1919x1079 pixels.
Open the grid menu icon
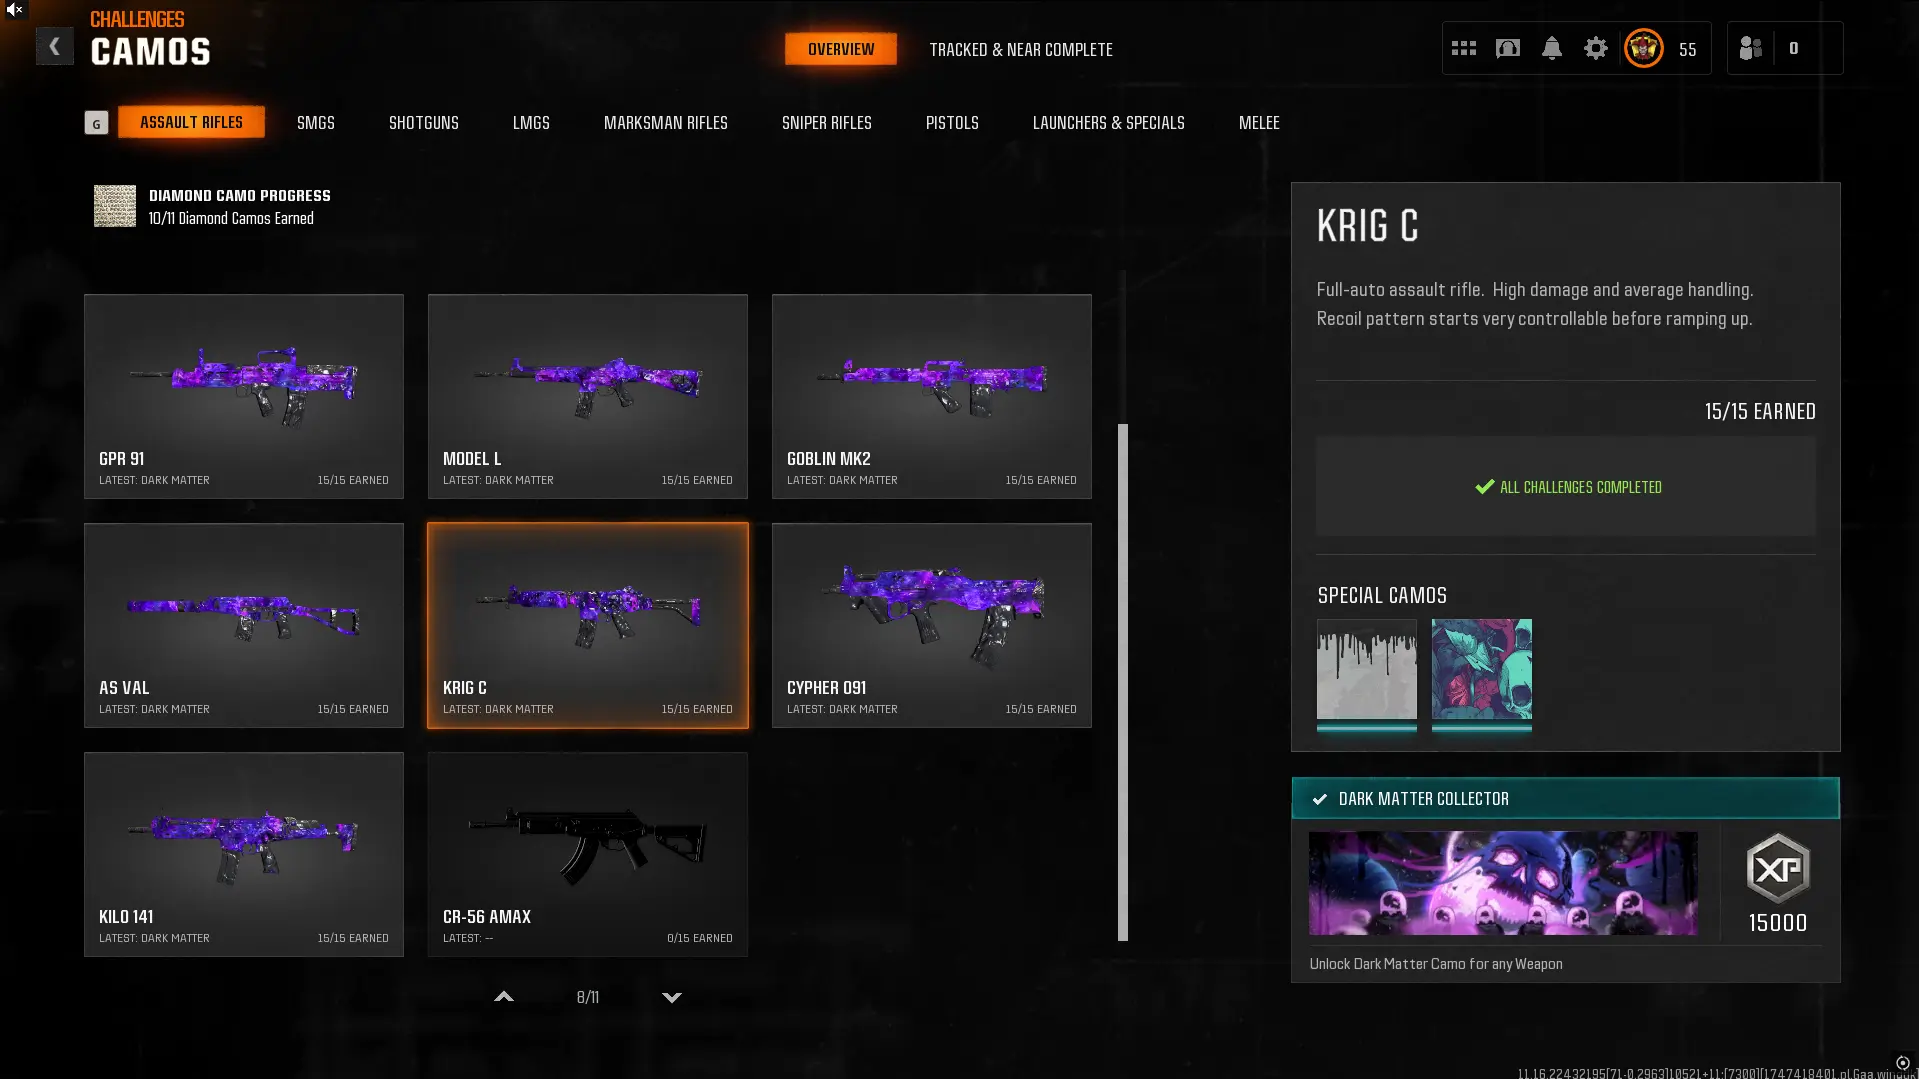(x=1464, y=48)
